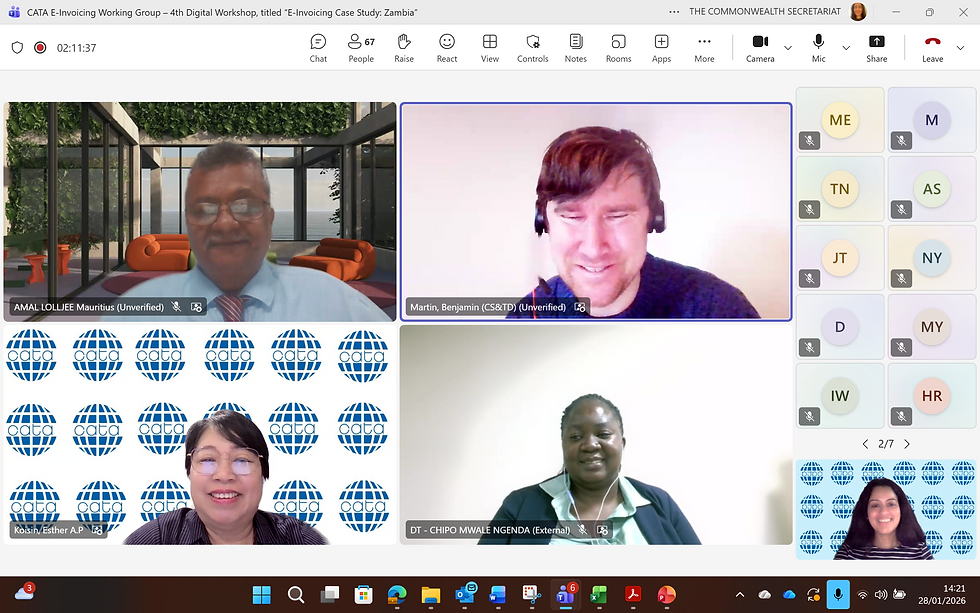Expand the Leave options arrow
This screenshot has height=613, width=980.
tap(961, 48)
